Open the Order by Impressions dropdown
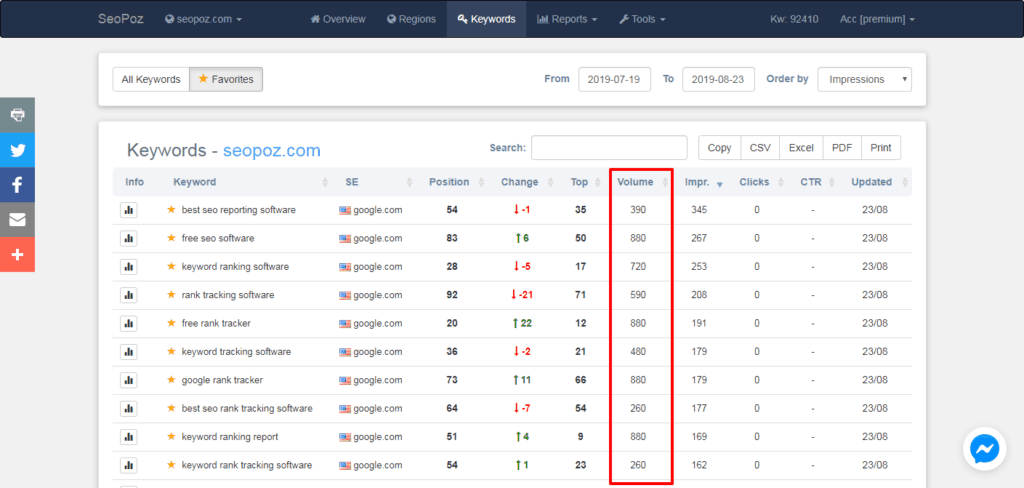Viewport: 1024px width, 488px height. [865, 80]
